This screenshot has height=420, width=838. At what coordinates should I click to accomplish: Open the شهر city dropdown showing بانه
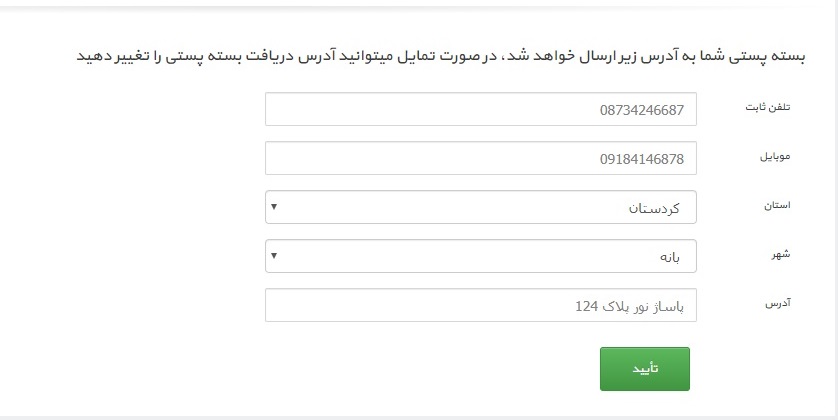click(x=480, y=256)
